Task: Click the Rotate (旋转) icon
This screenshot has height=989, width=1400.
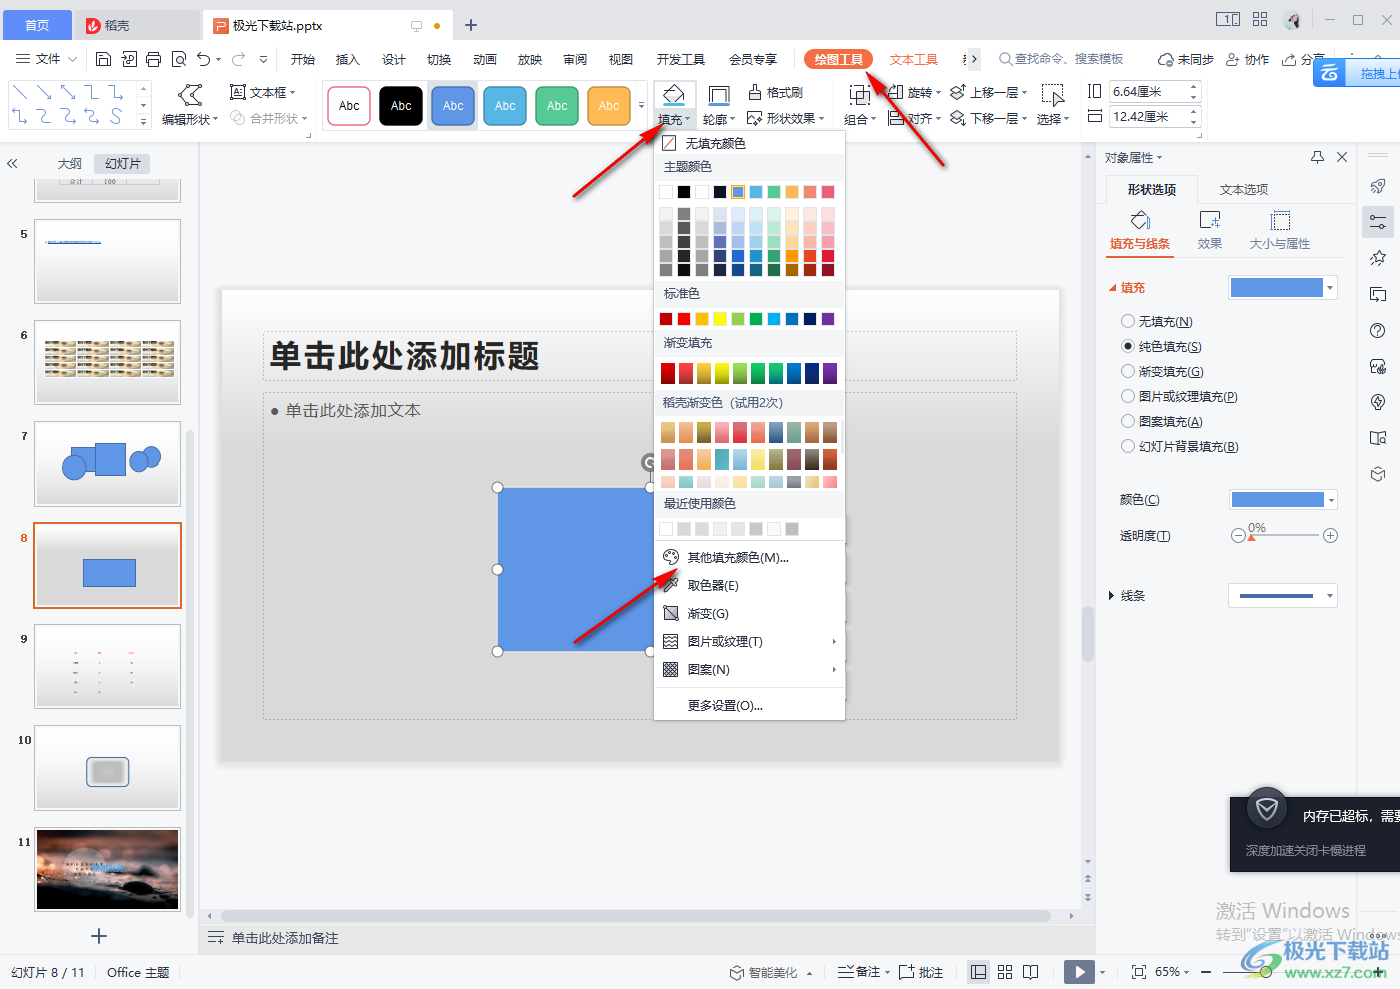Action: pos(896,92)
